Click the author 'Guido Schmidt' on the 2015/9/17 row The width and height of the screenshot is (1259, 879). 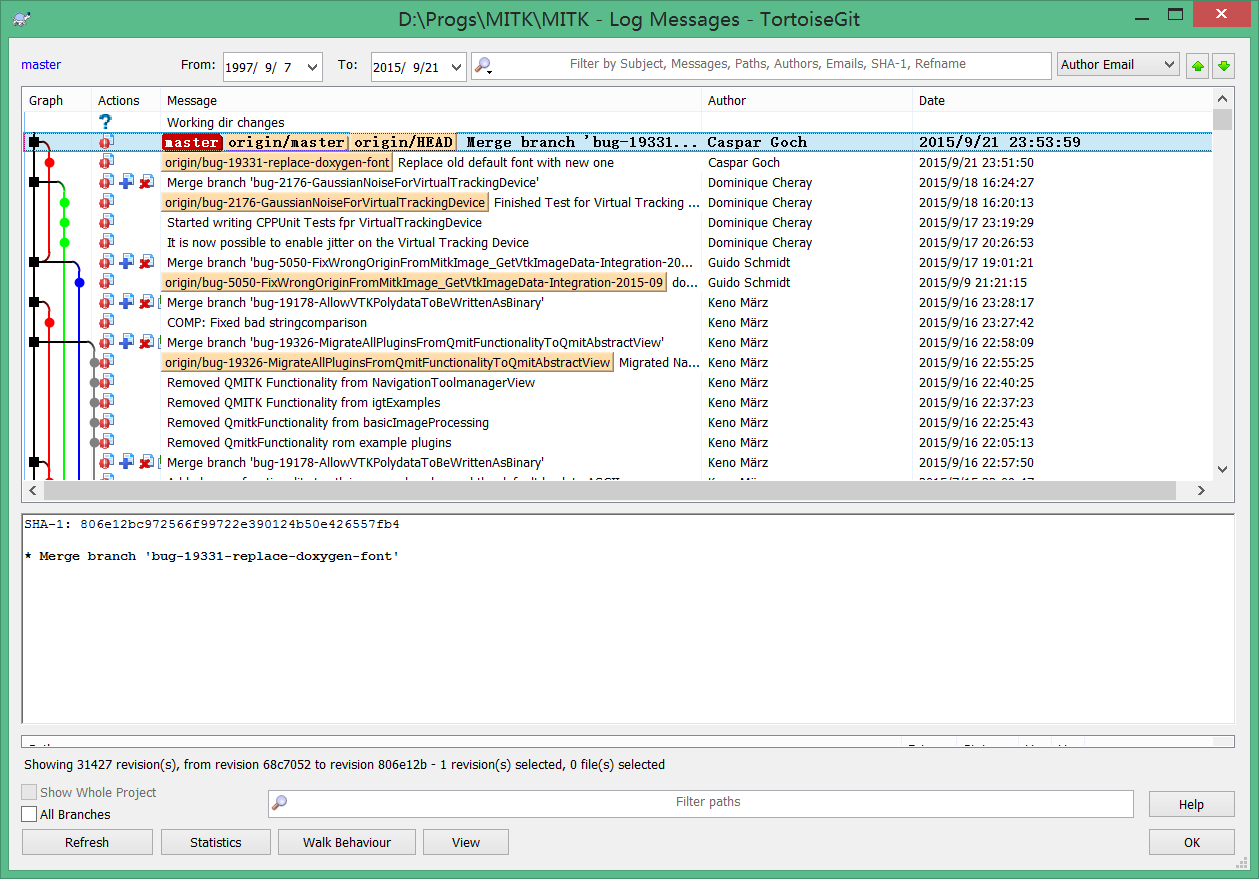pos(749,262)
